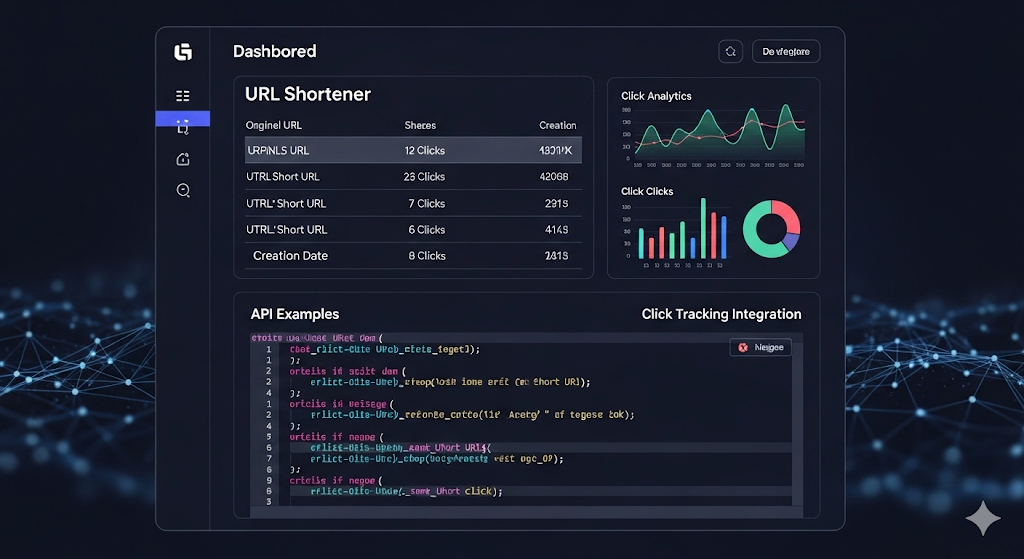1024x559 pixels.
Task: Click the app logo in the sidebar
Action: pyautogui.click(x=183, y=52)
